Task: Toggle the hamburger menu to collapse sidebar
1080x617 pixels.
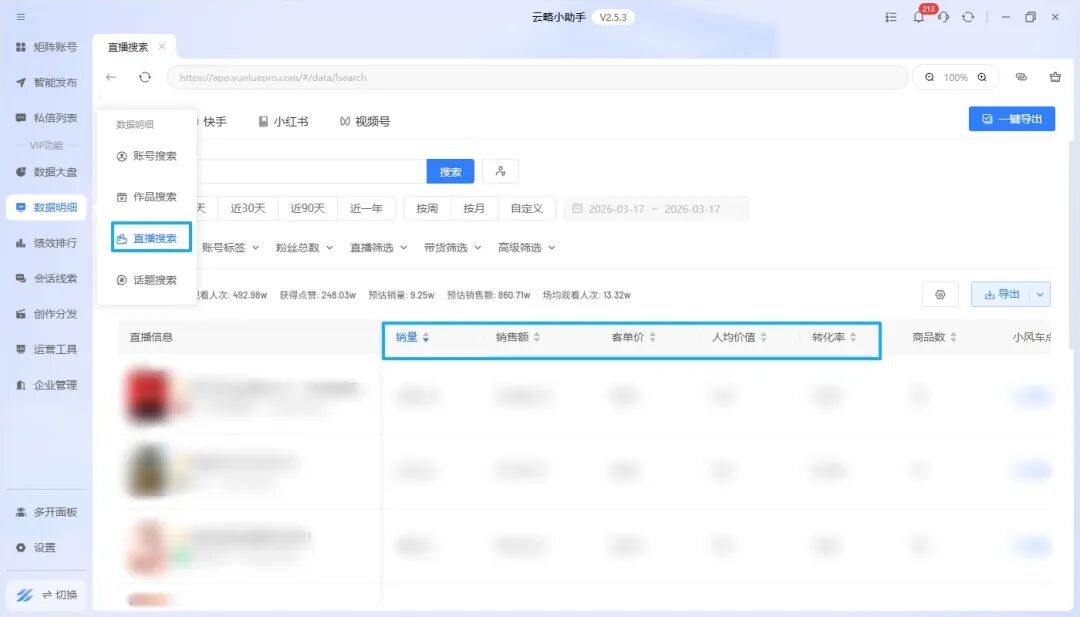Action: (21, 17)
